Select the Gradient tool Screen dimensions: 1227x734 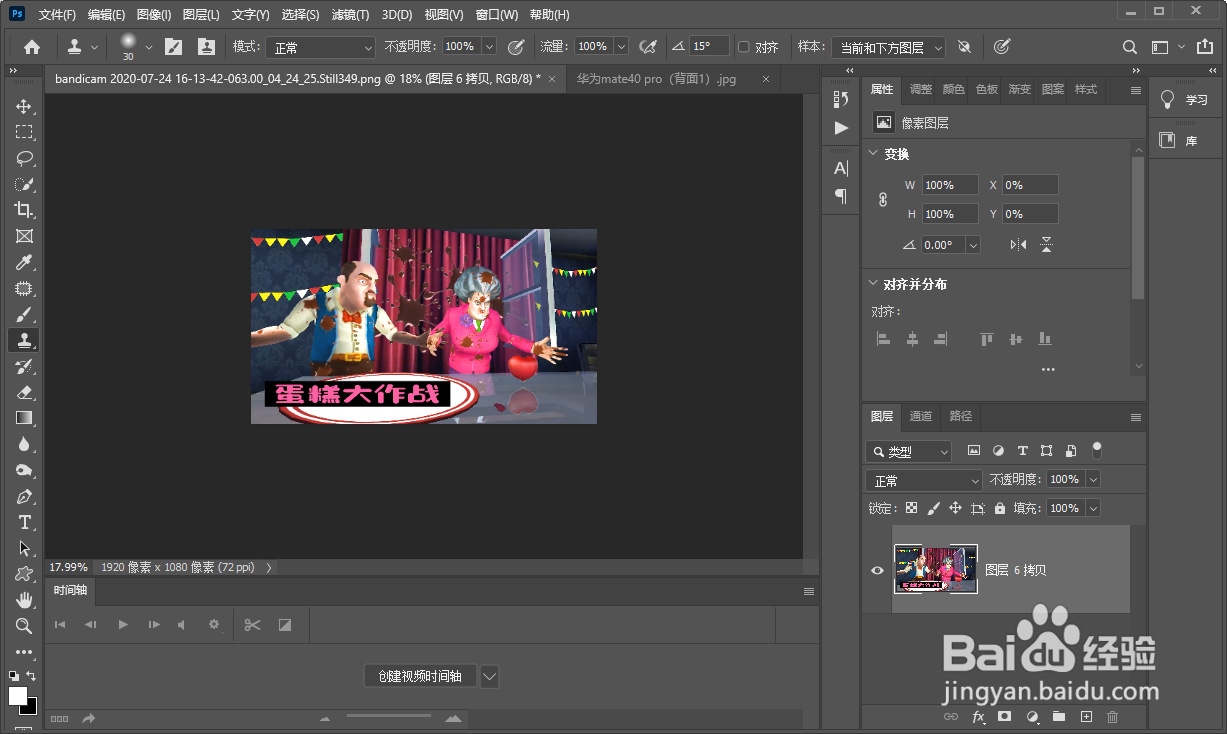tap(24, 418)
